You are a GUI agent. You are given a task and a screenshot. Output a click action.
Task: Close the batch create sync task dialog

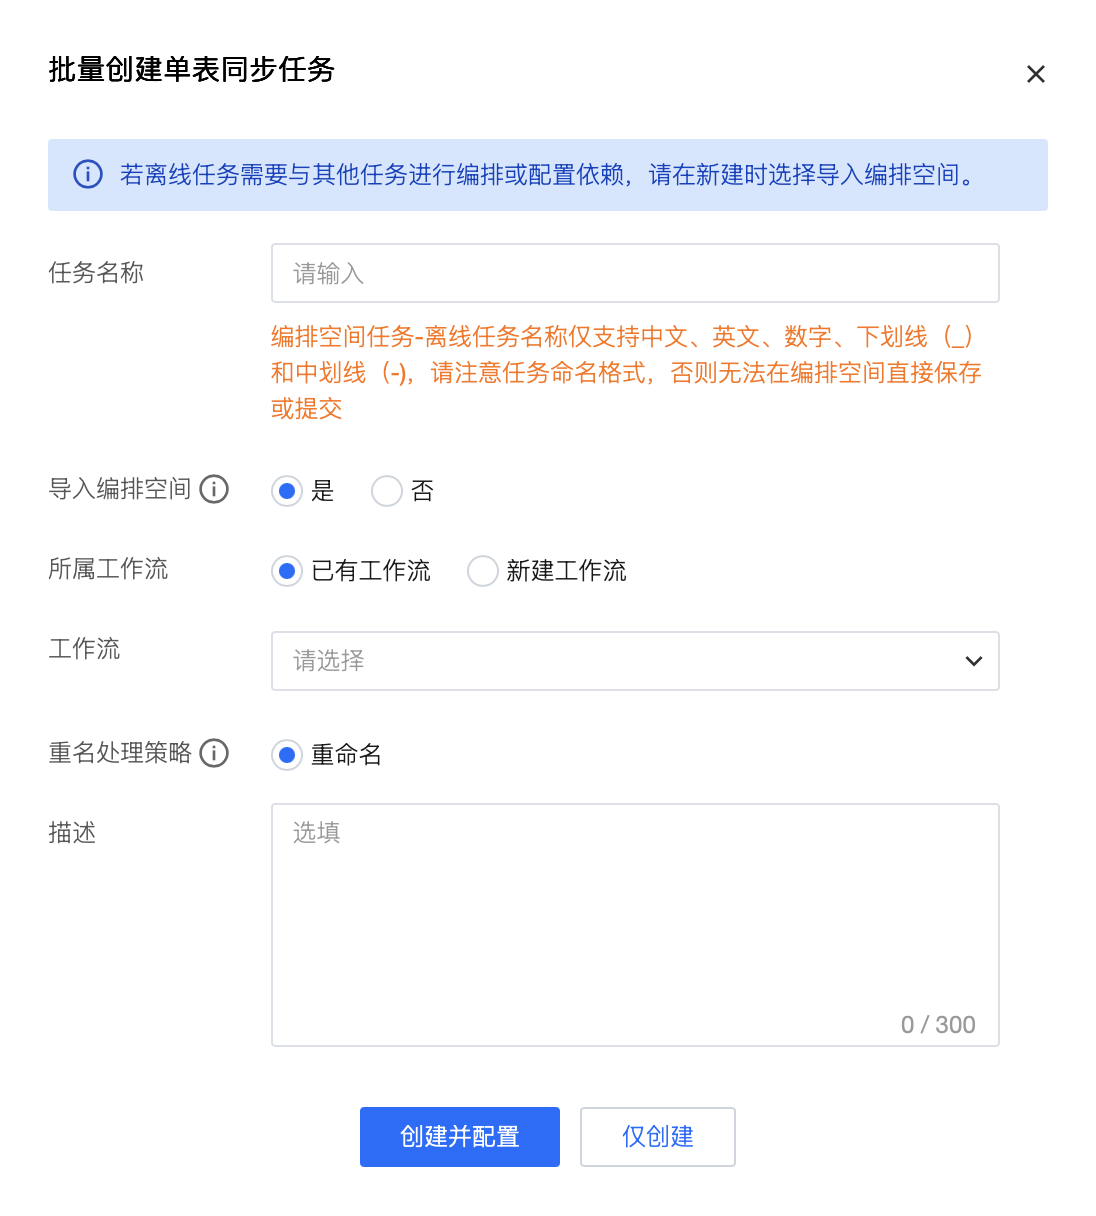(1035, 74)
